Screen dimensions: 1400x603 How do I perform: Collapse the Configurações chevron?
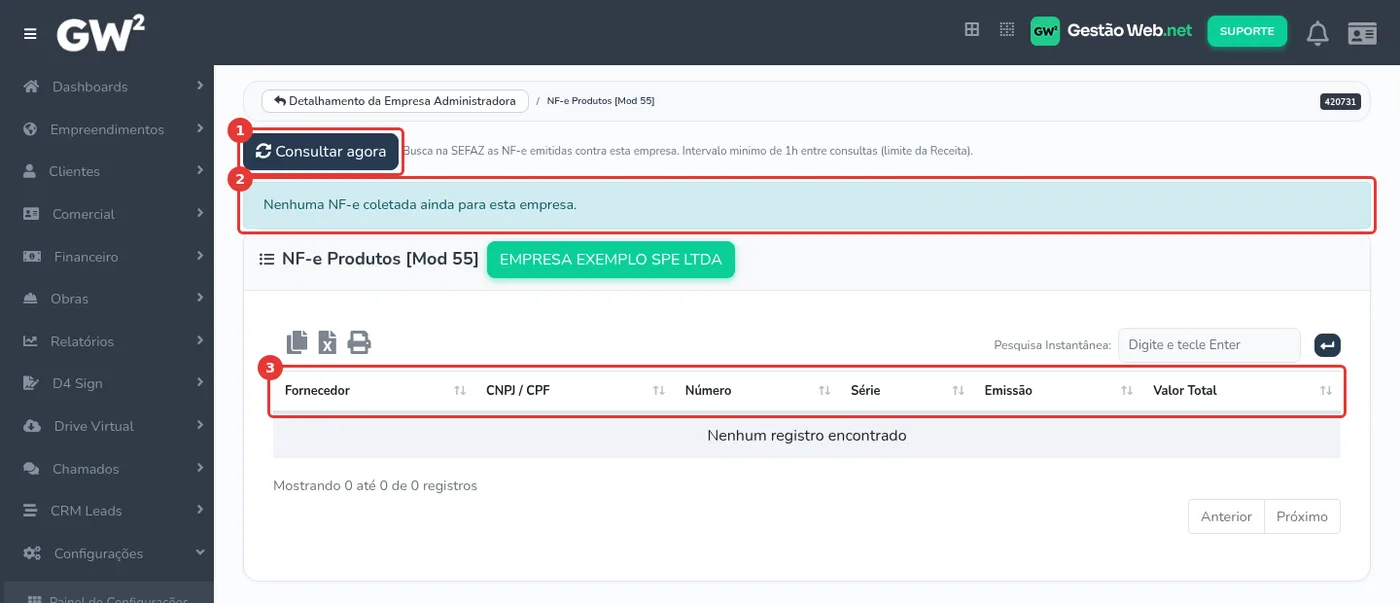[200, 552]
